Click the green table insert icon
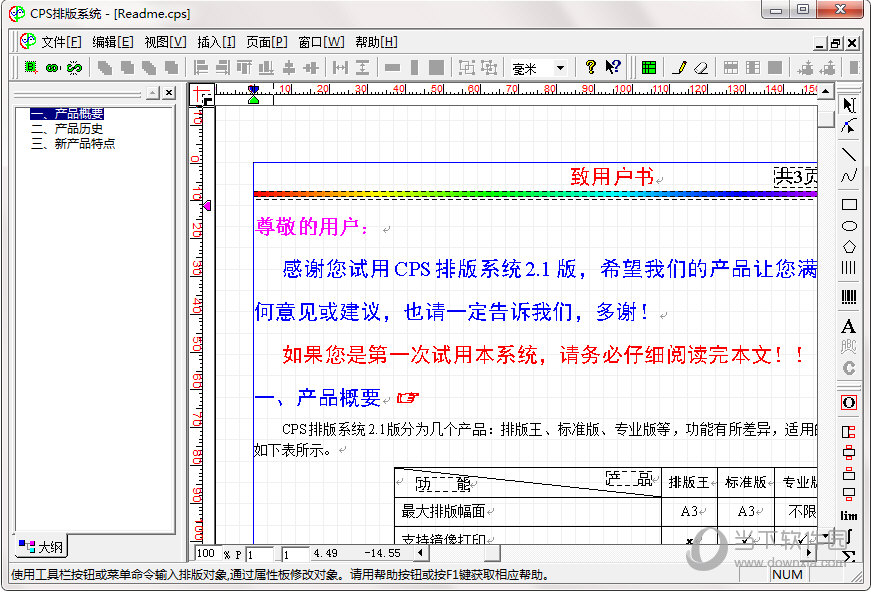Image resolution: width=871 pixels, height=592 pixels. pyautogui.click(x=648, y=68)
